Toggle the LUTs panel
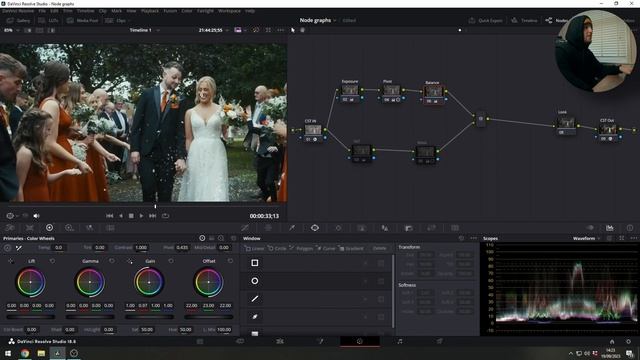The image size is (640, 360). click(x=49, y=20)
